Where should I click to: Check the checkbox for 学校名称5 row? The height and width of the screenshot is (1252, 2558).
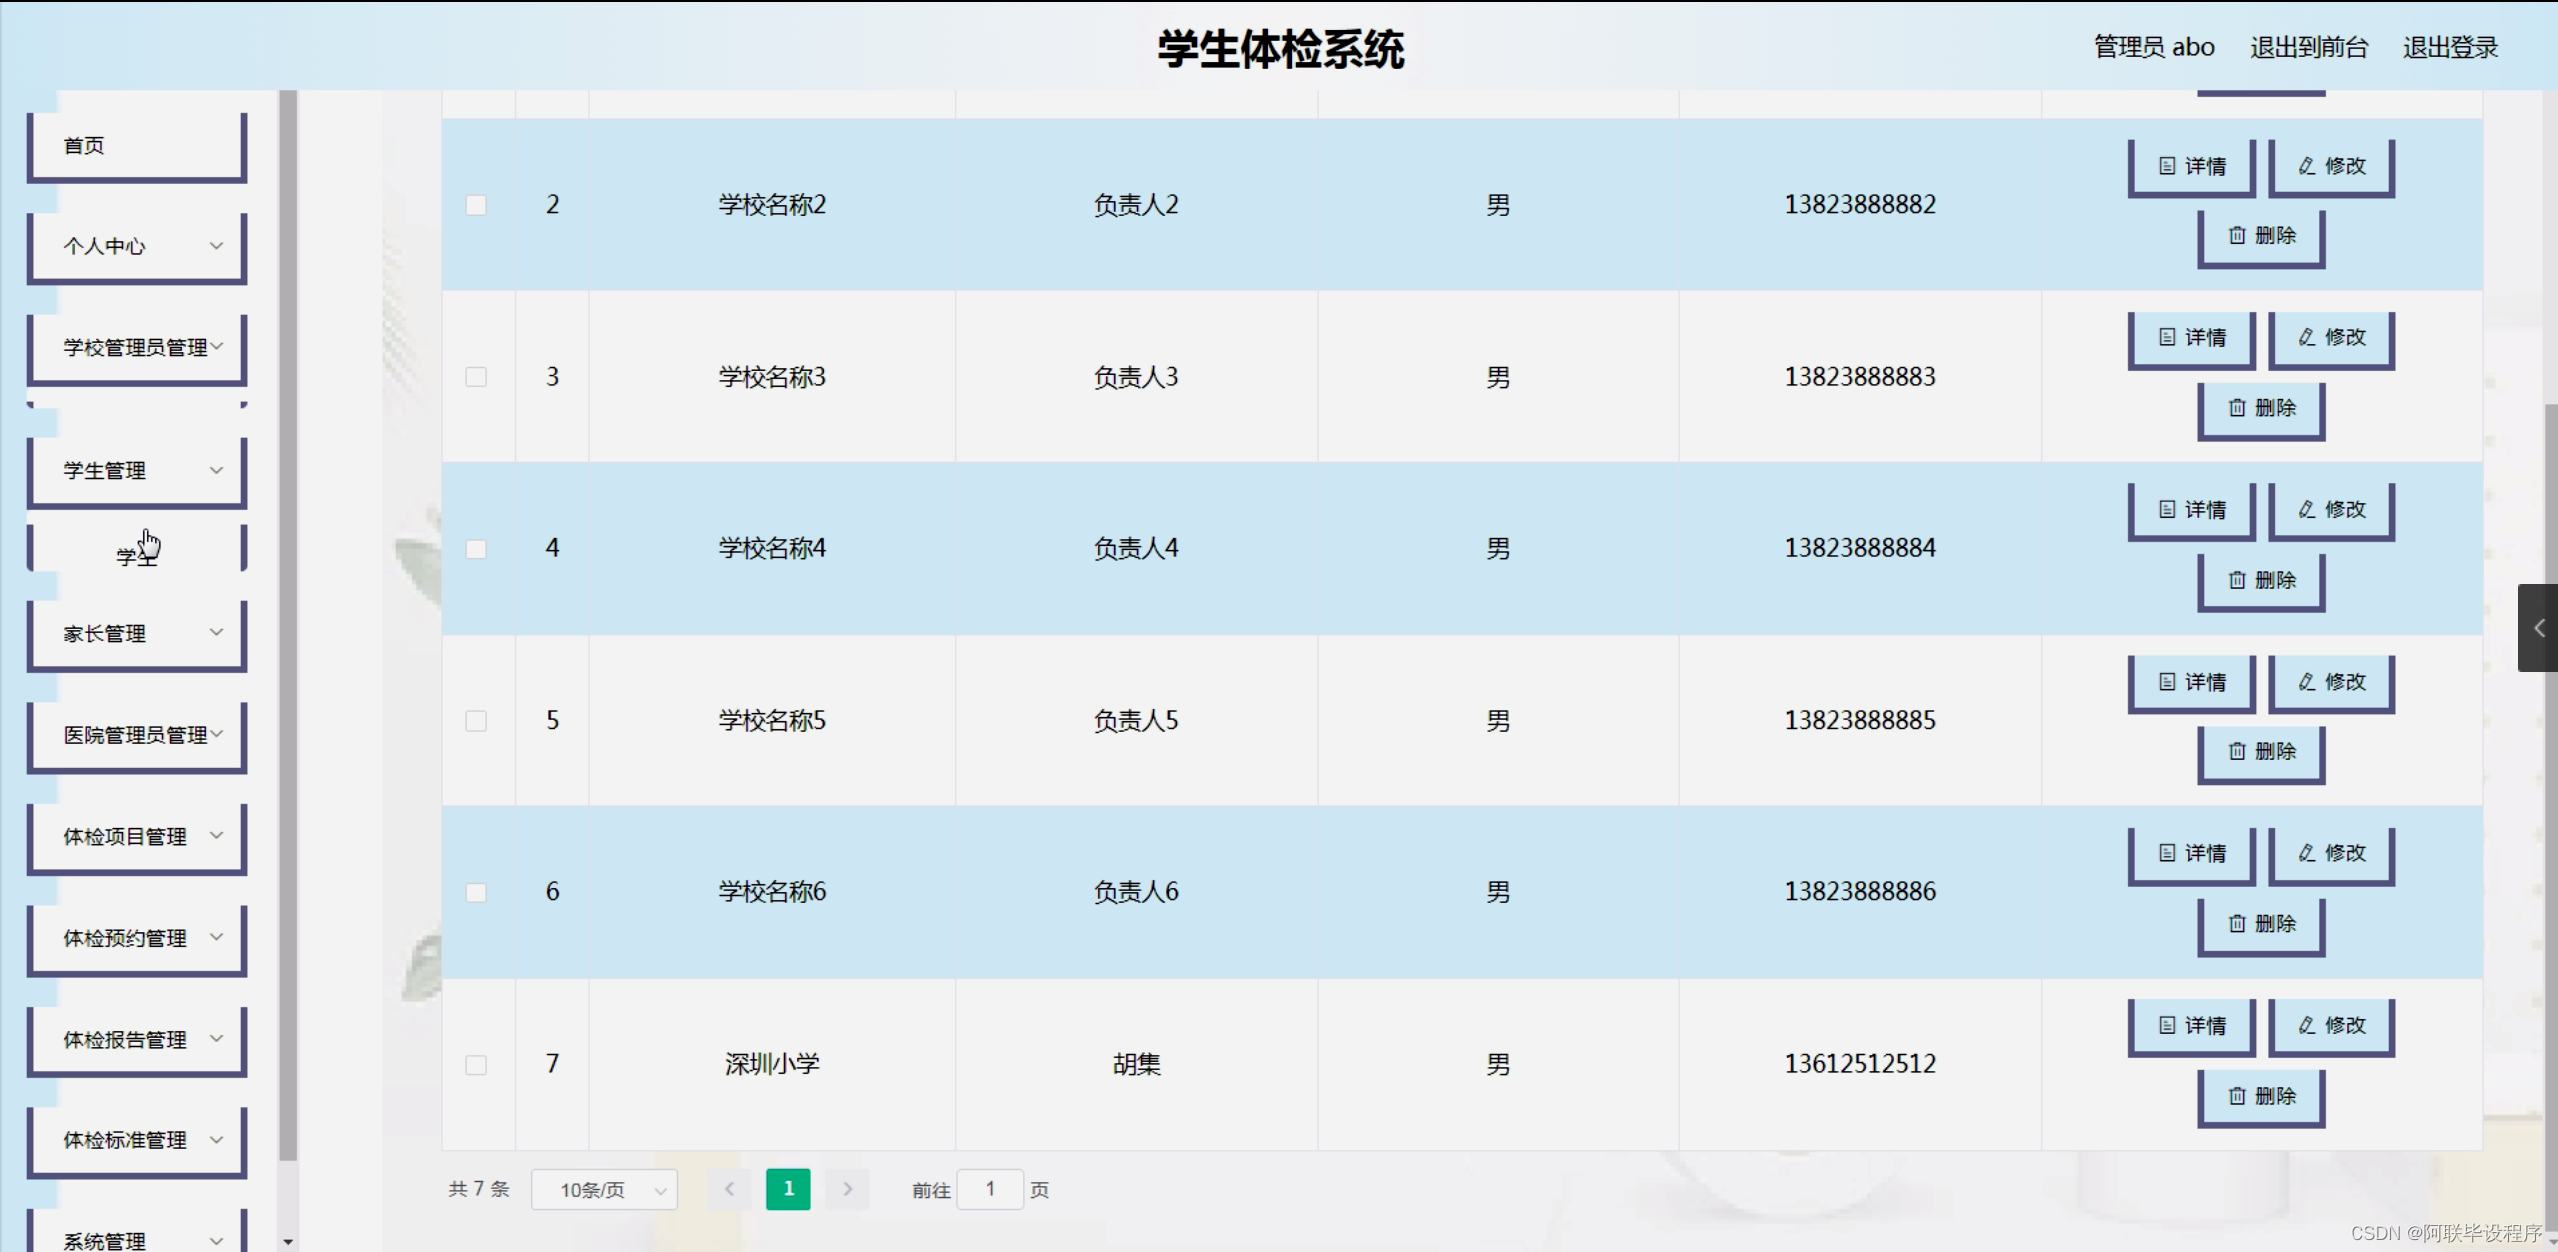coord(476,720)
